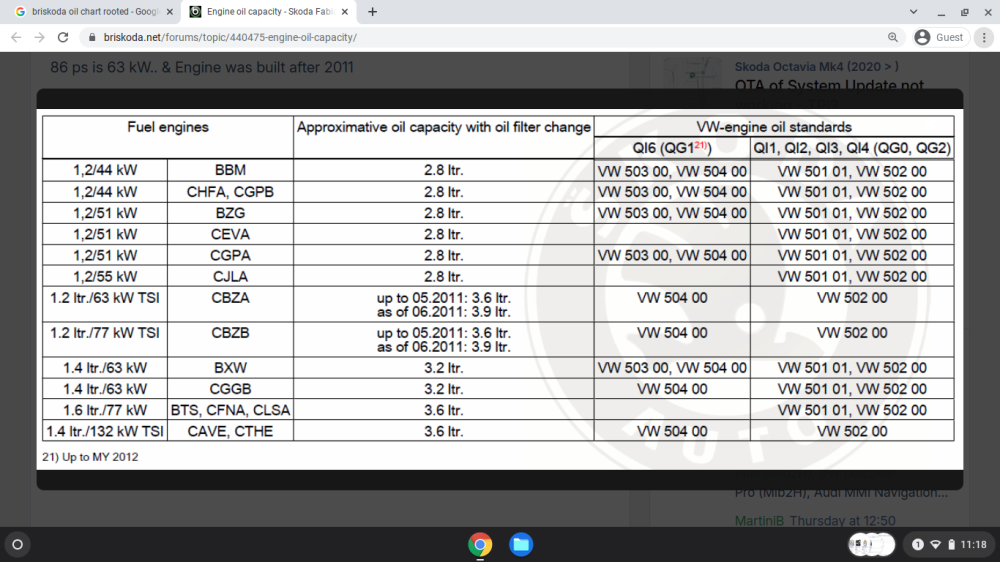Viewport: 1000px width, 562px height.
Task: Click the 1.6 ltr./77 kW cell
Action: 105,410
